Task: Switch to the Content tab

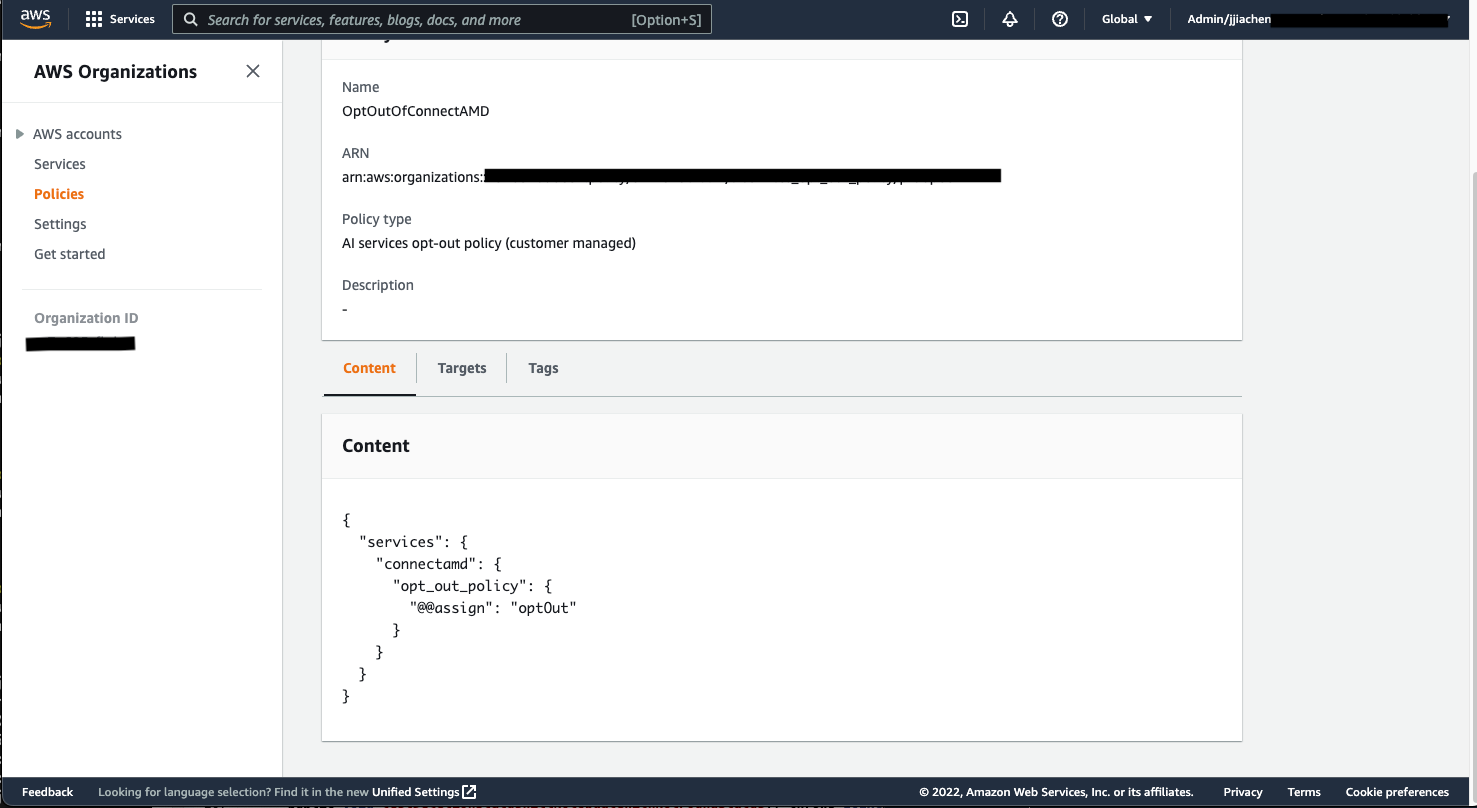Action: [x=369, y=368]
